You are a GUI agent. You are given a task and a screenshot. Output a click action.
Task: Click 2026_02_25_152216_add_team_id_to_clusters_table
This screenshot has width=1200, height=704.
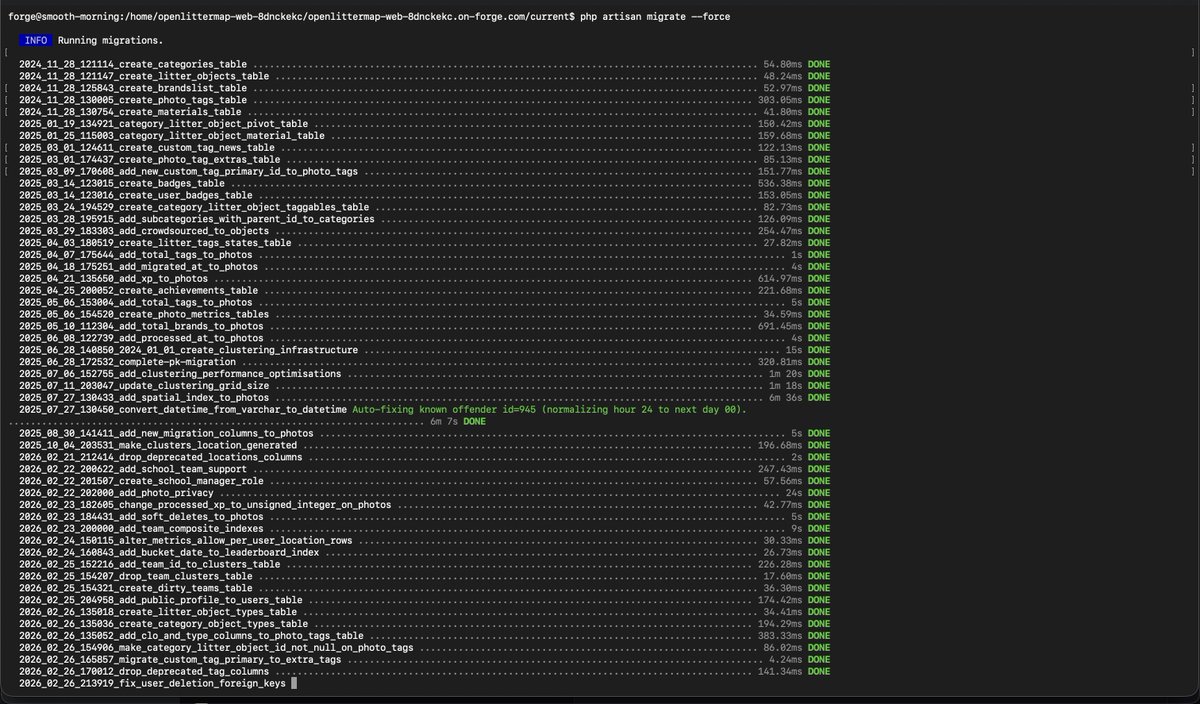149,565
